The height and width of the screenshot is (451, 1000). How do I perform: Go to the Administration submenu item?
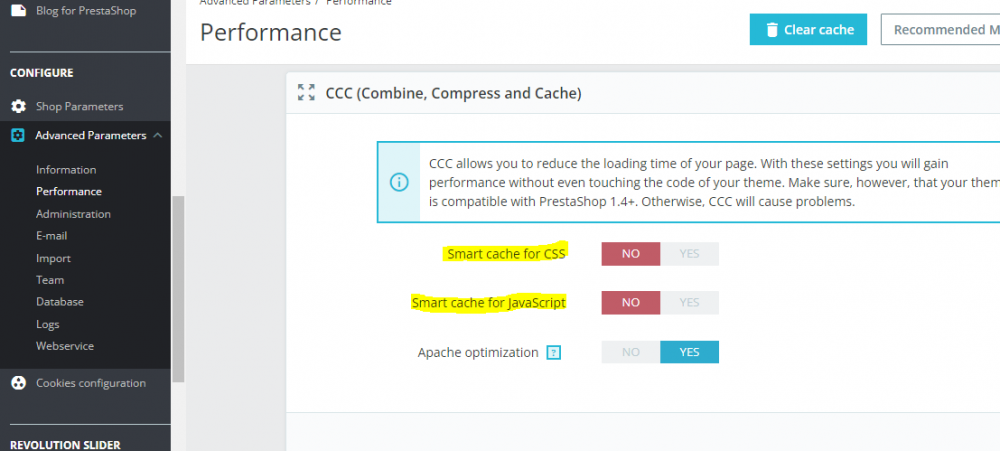coord(73,214)
